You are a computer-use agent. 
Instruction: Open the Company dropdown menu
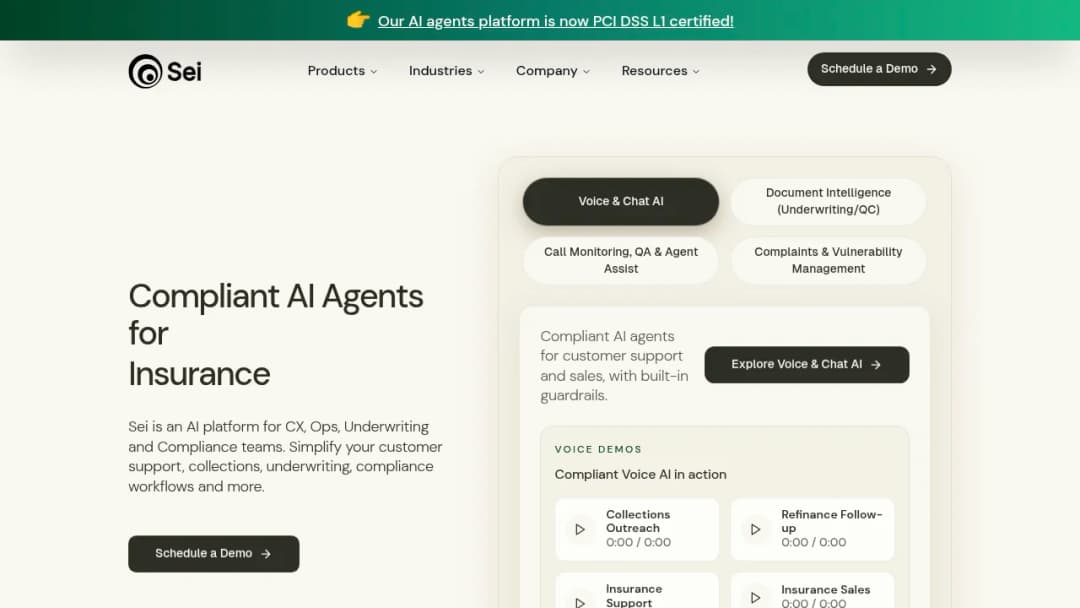pos(553,71)
